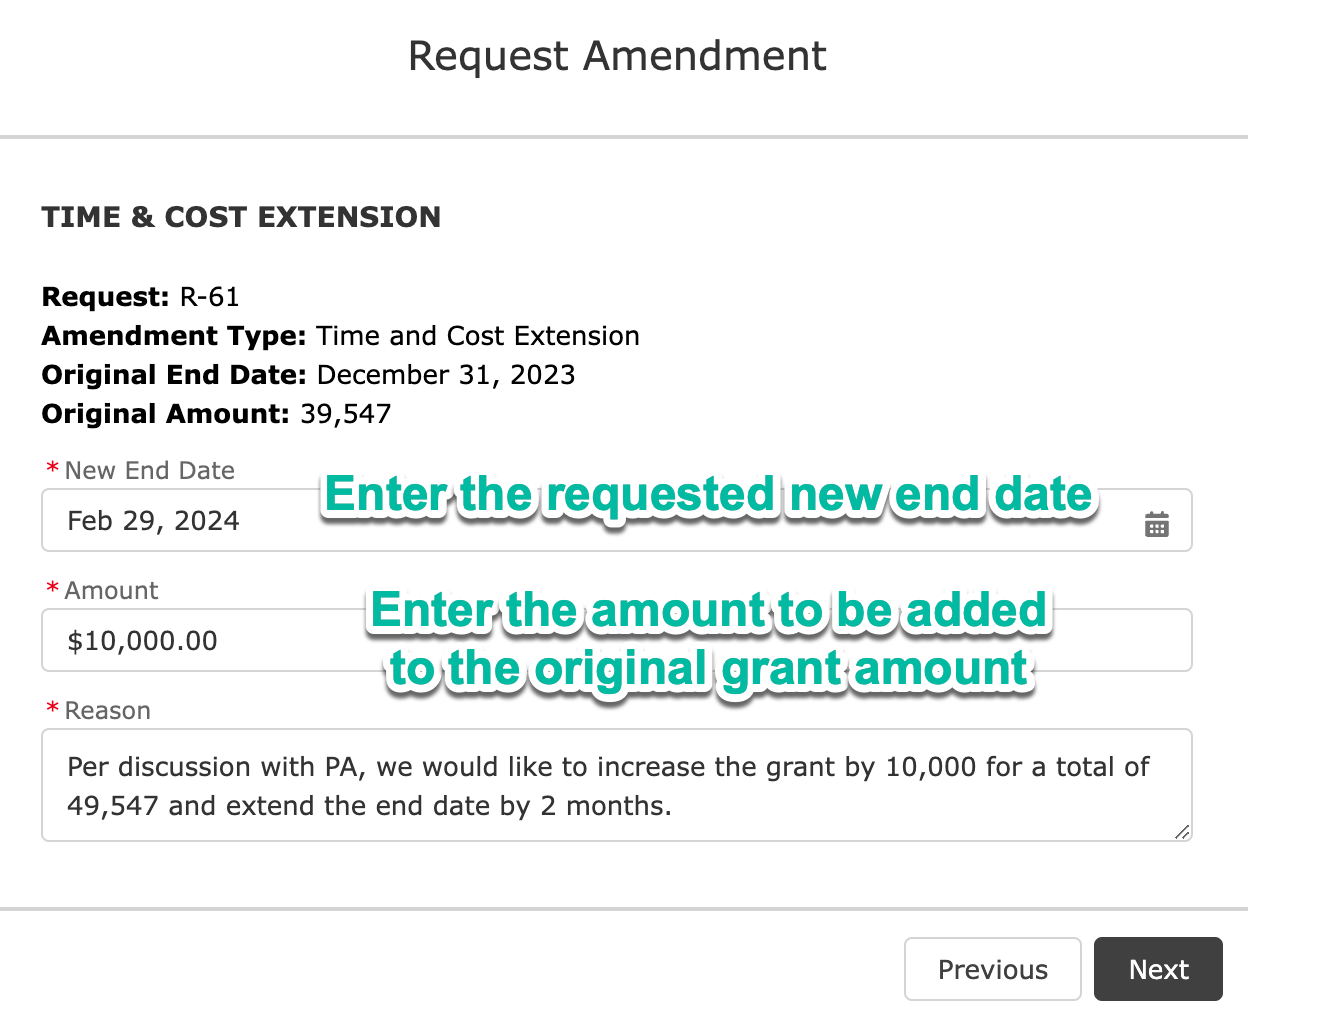
Task: Proceed using the Next button
Action: tap(1158, 969)
